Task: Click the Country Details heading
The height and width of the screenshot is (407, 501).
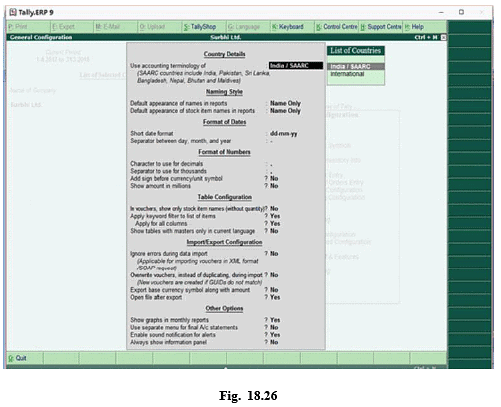Action: 224,54
